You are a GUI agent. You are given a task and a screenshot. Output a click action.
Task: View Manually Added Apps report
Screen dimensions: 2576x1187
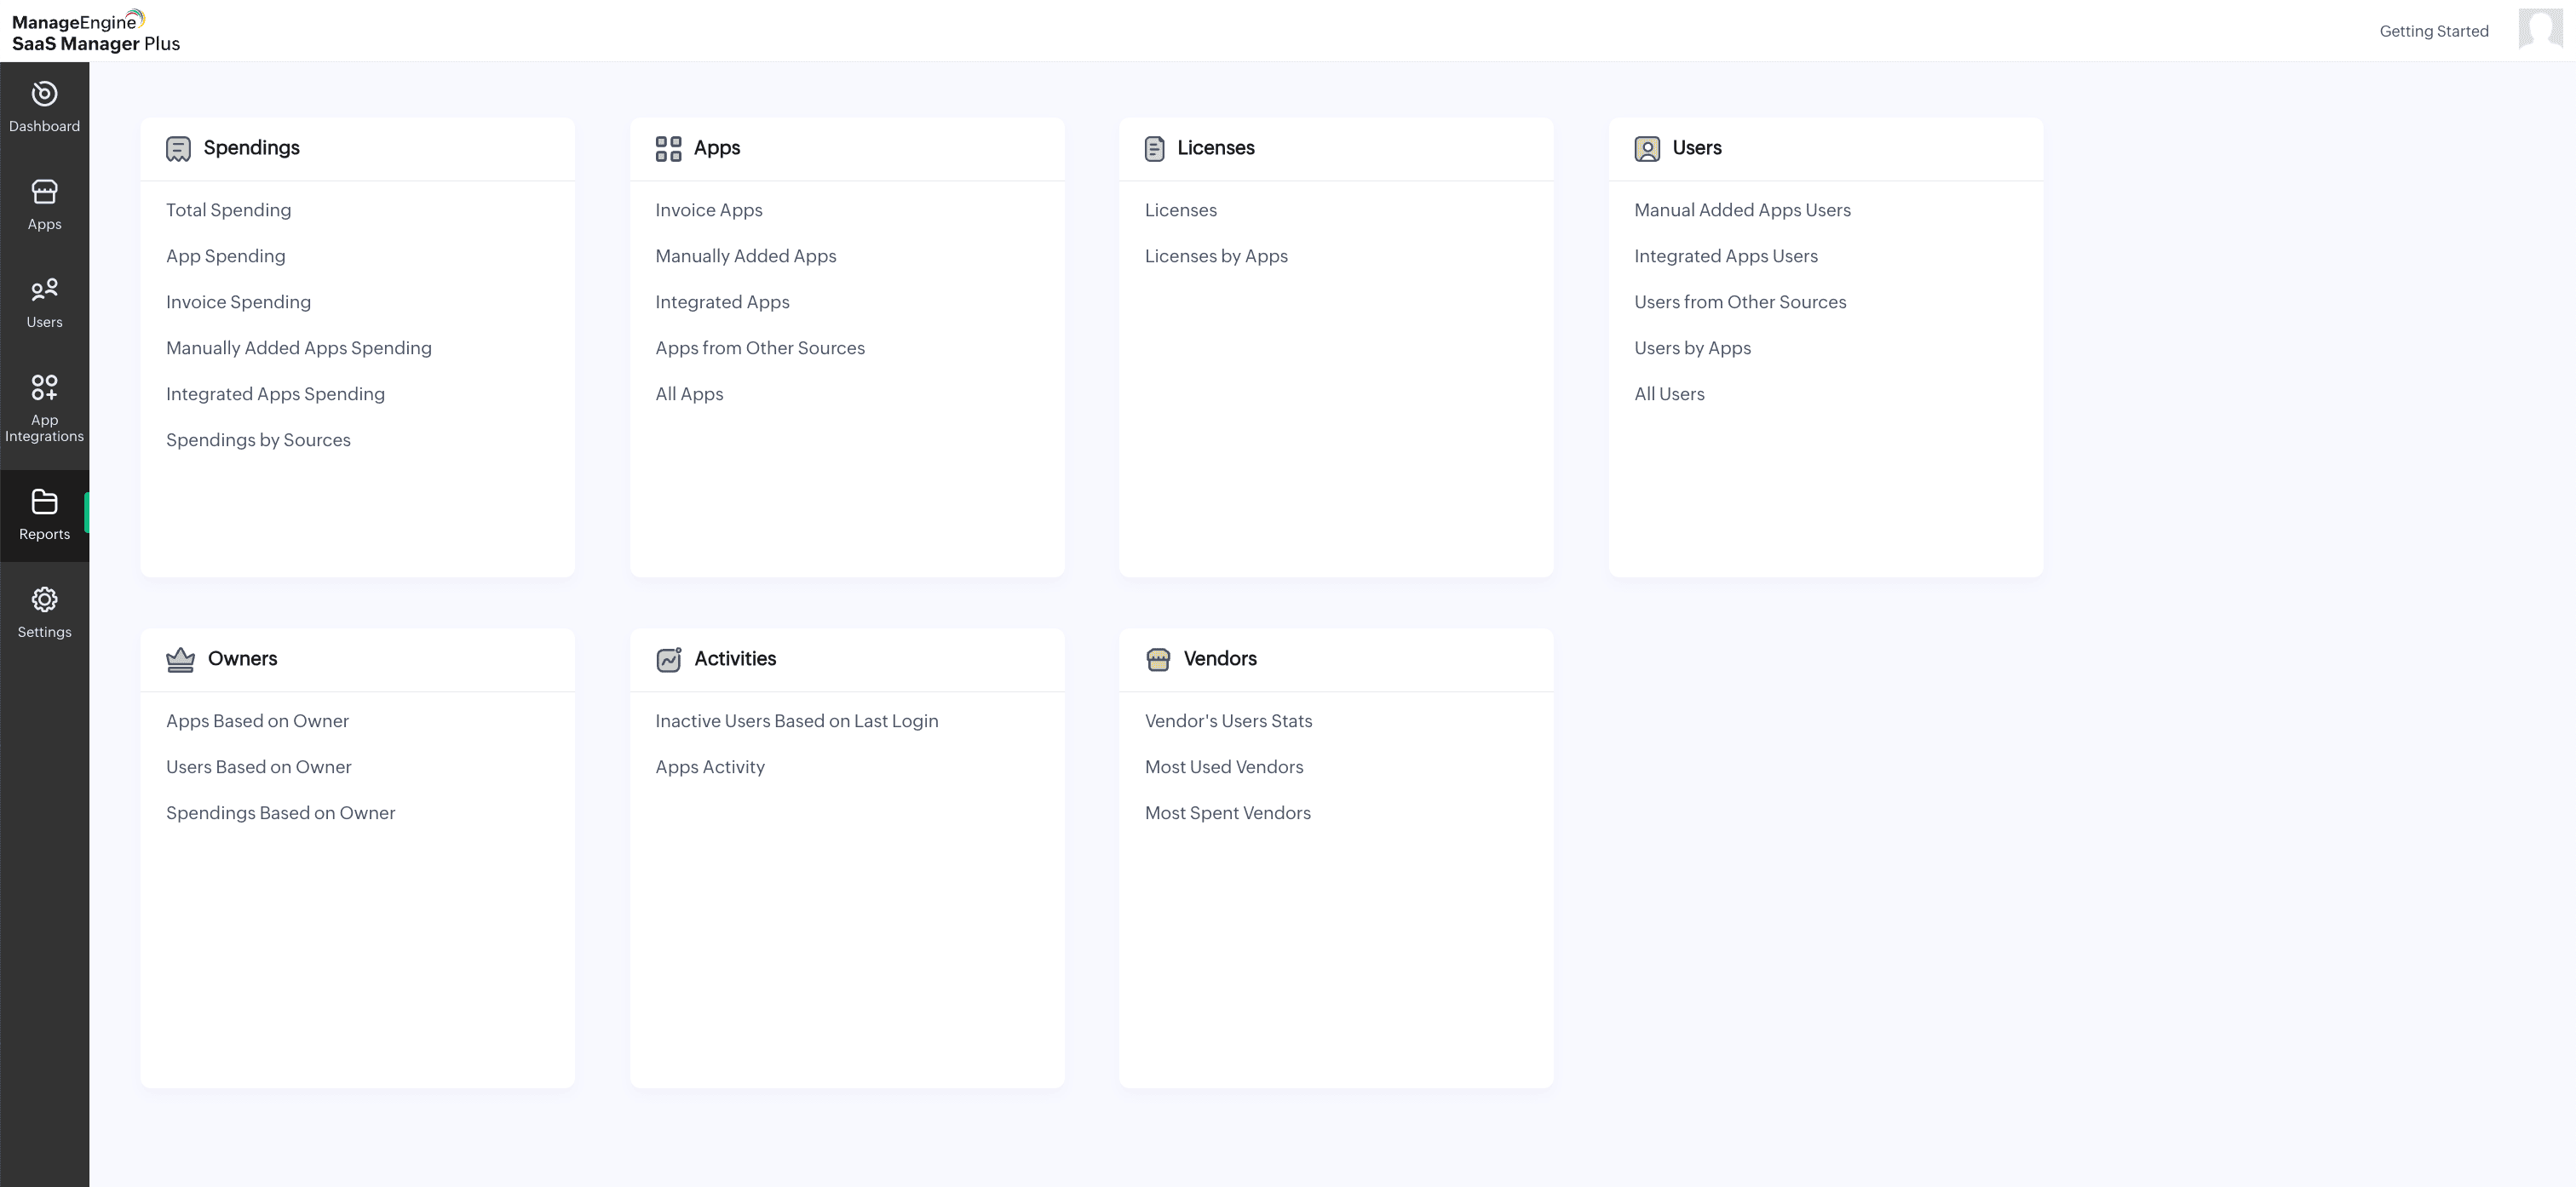[745, 256]
